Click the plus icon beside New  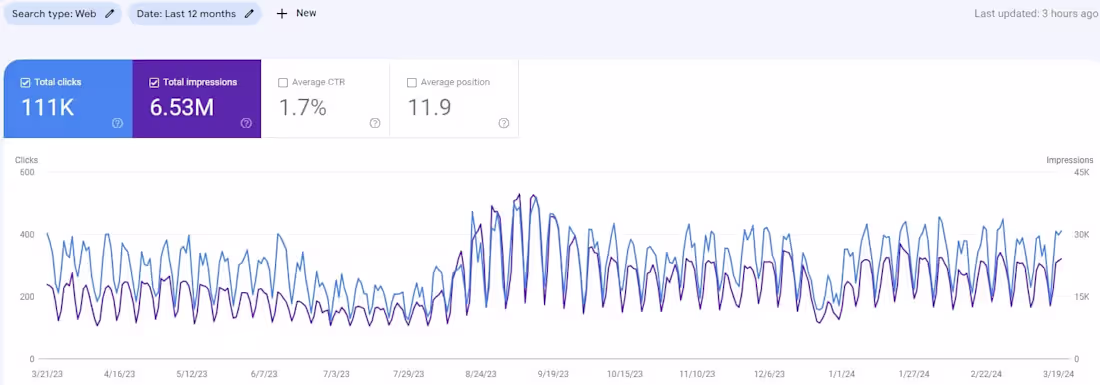pos(281,13)
